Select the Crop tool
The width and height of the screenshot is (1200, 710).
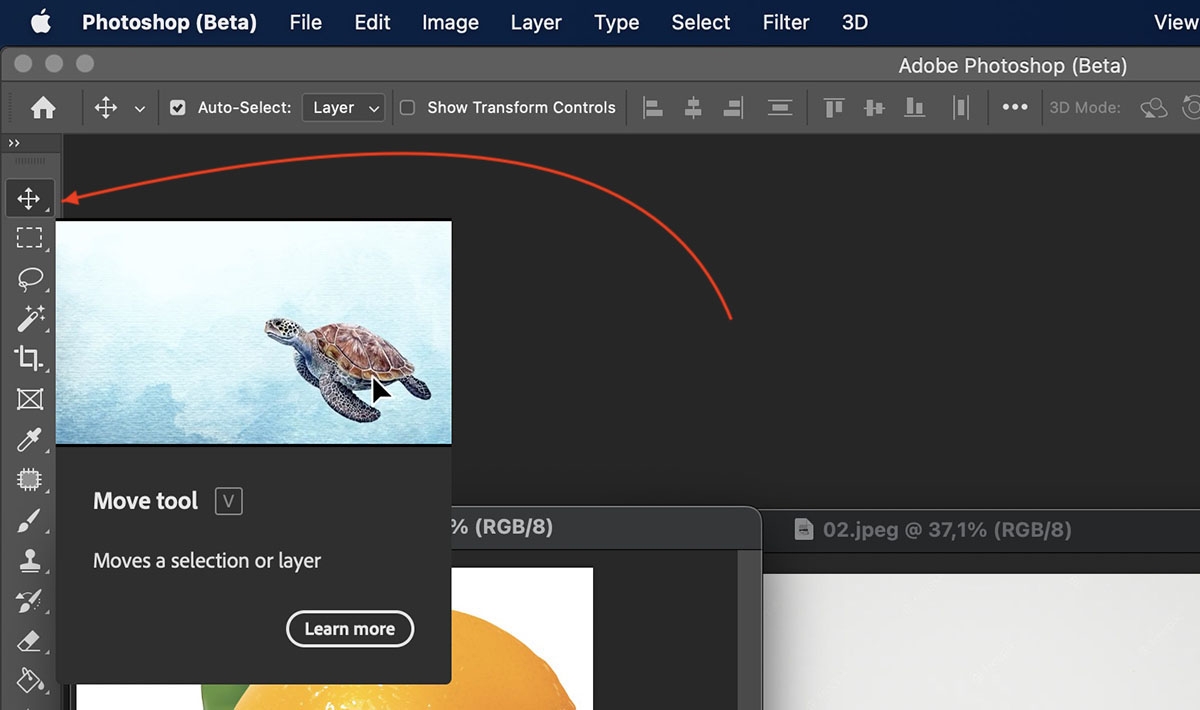pyautogui.click(x=29, y=358)
